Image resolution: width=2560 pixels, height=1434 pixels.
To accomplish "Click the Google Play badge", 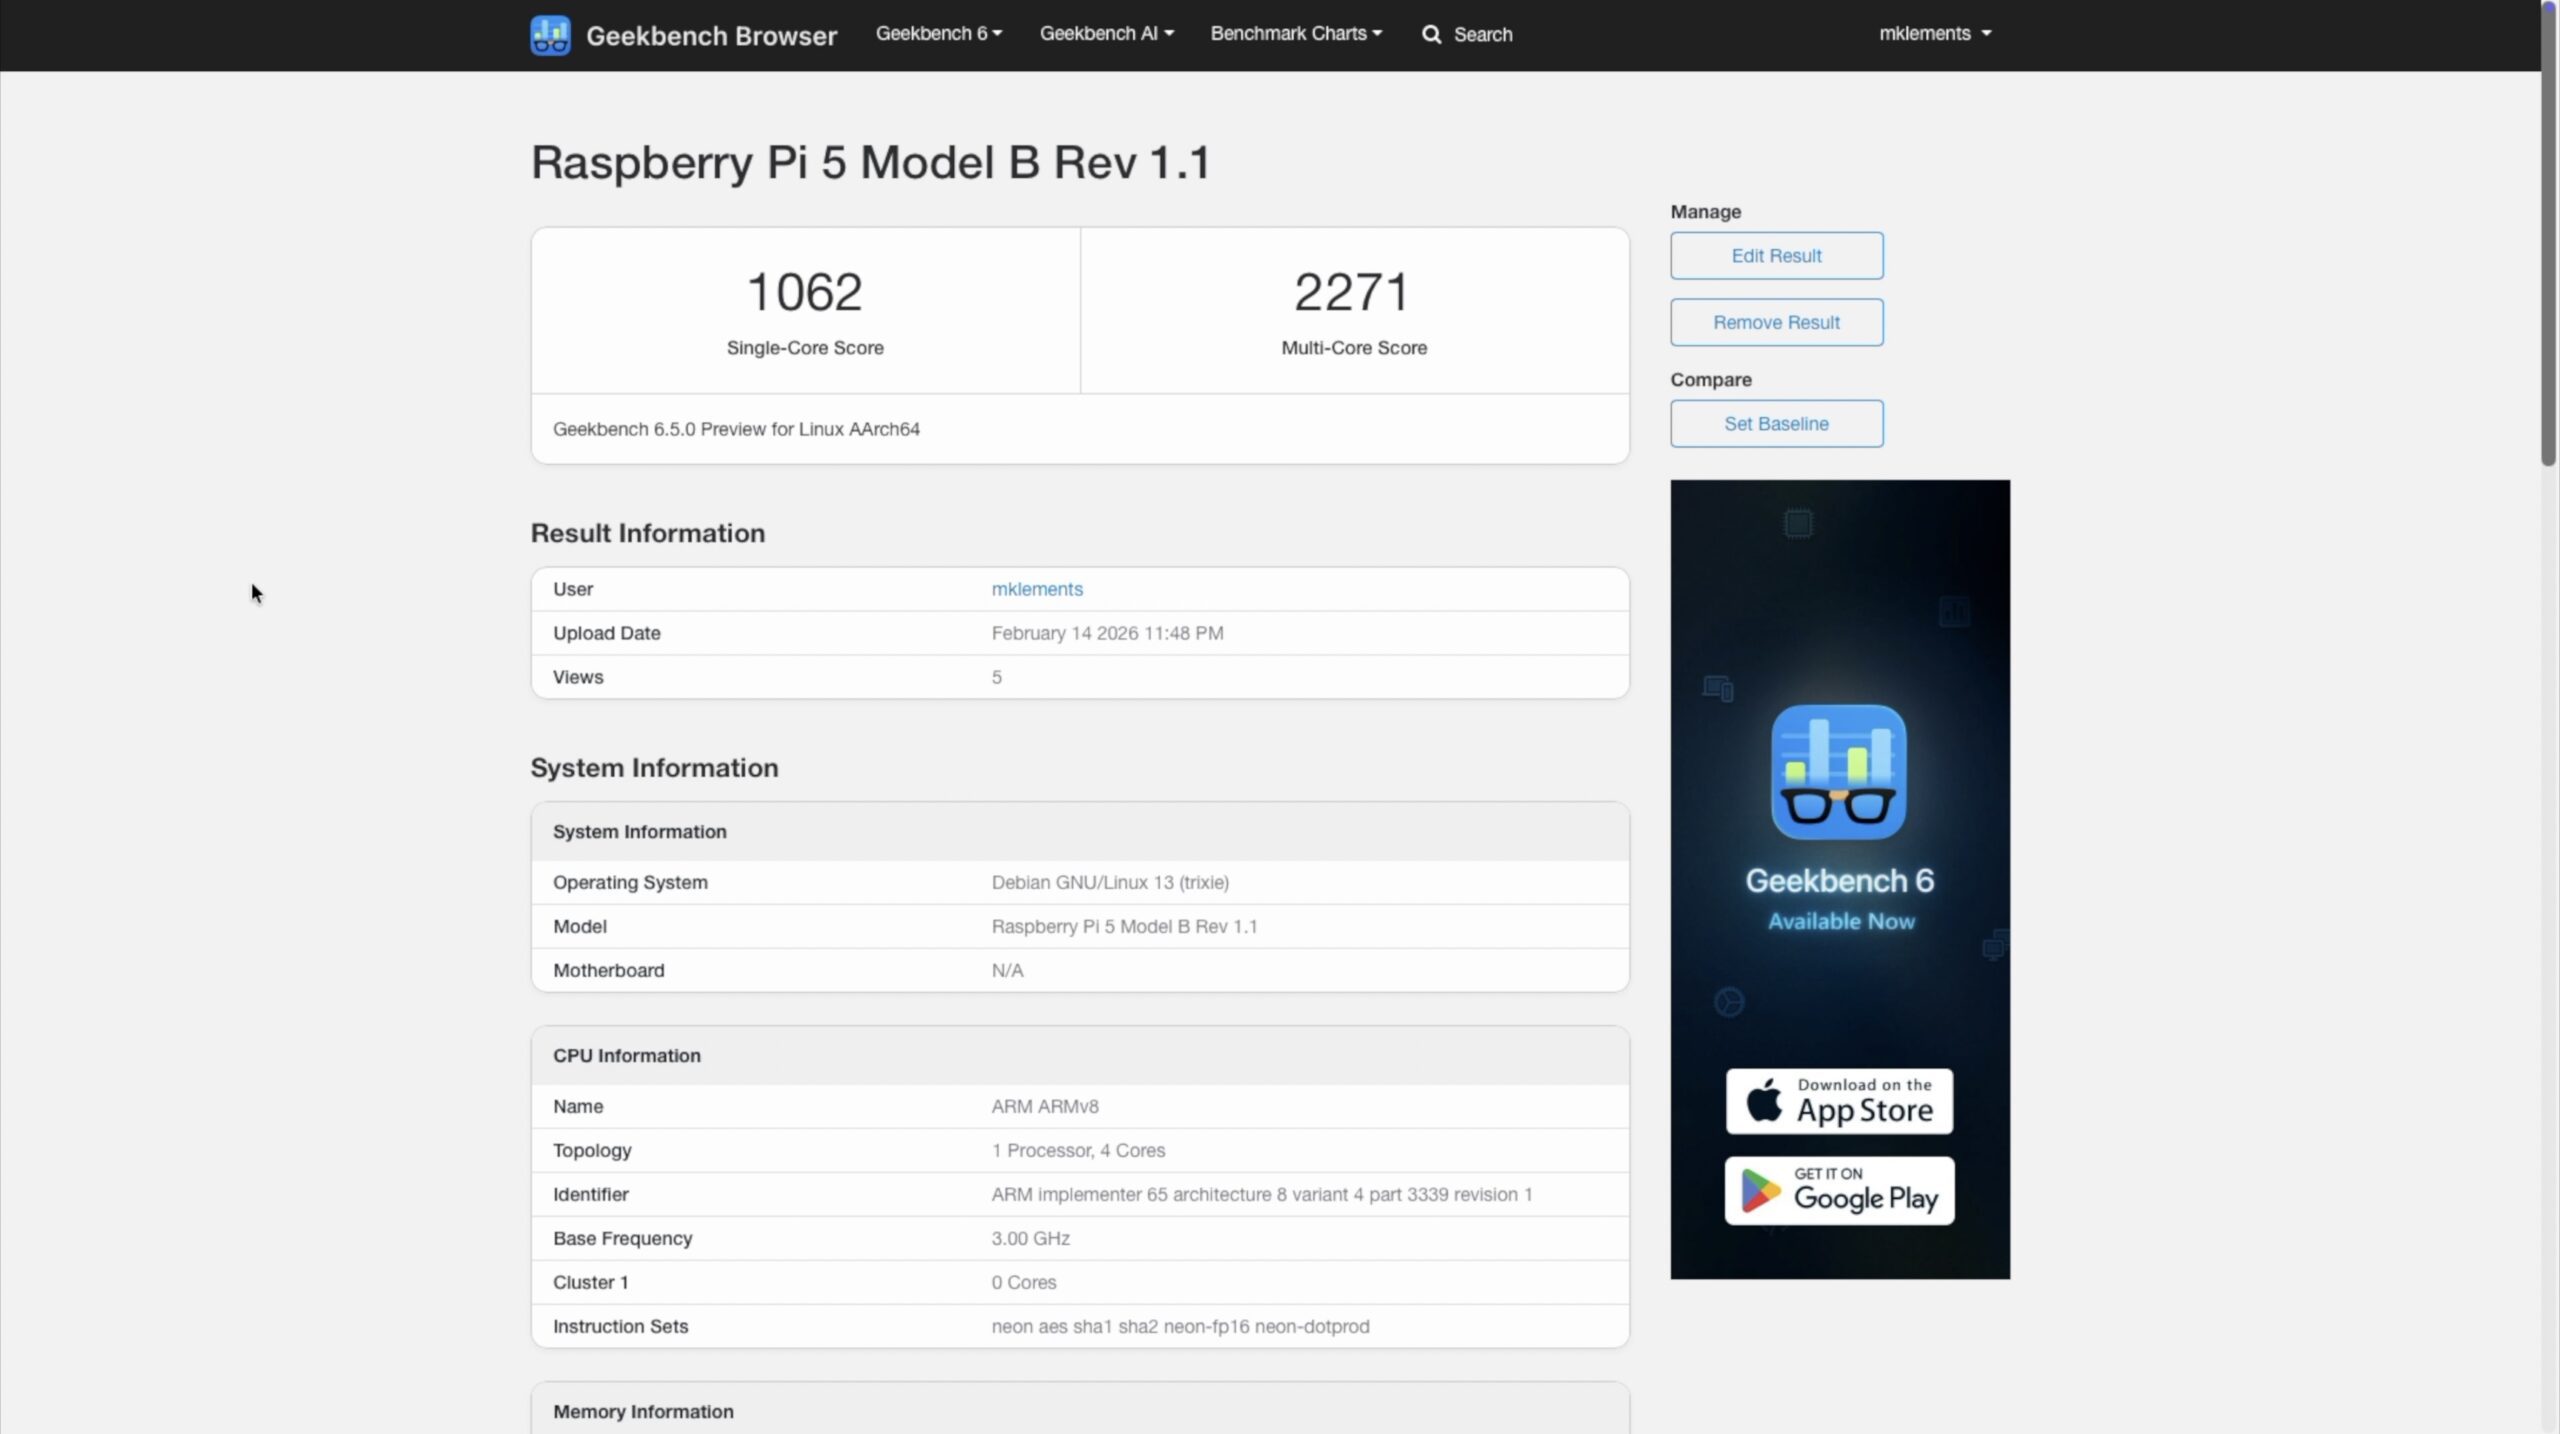I will click(1838, 1191).
